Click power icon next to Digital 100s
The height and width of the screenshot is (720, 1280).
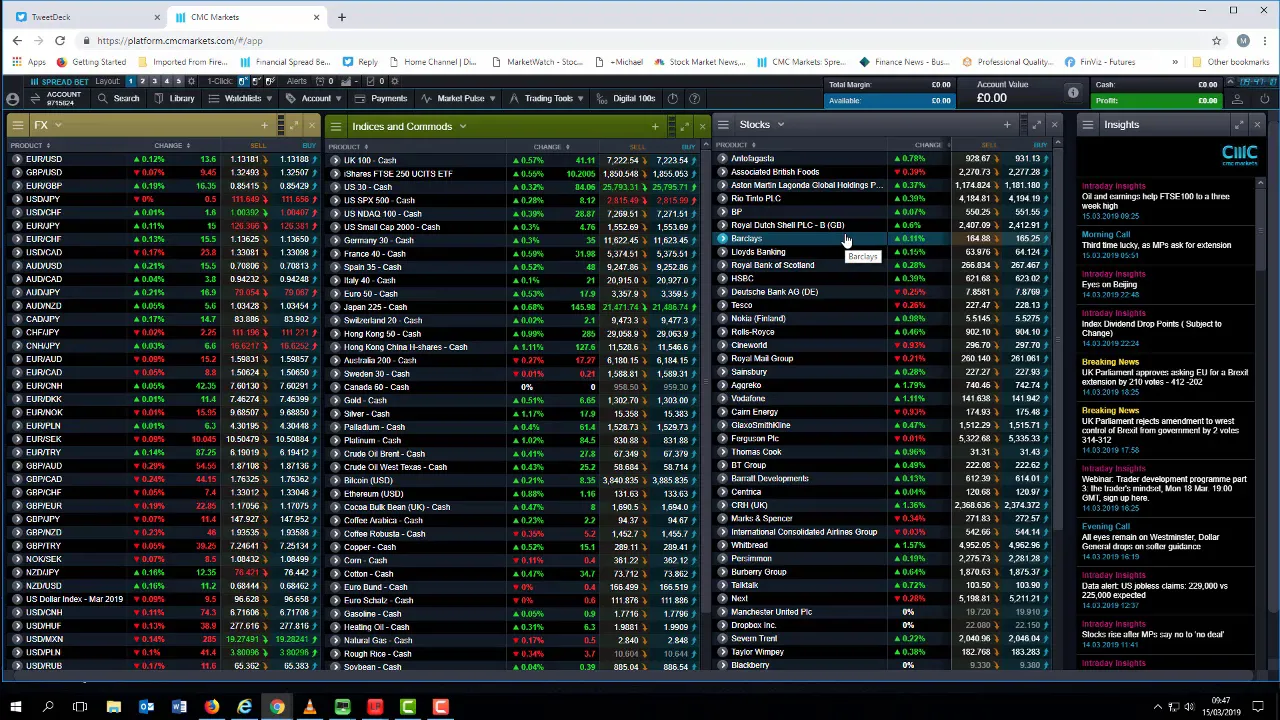[672, 98]
